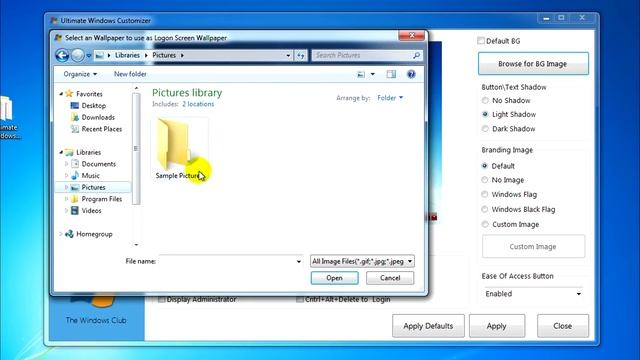Toggle Ctrl+Alt+Delete to Login checkbox
This screenshot has width=640, height=360.
tap(300, 300)
